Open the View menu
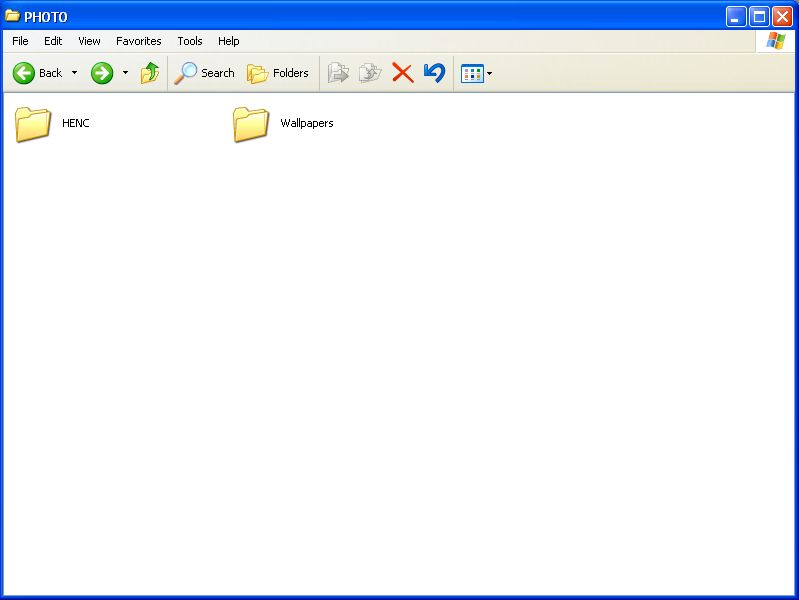799x600 pixels. 89,41
